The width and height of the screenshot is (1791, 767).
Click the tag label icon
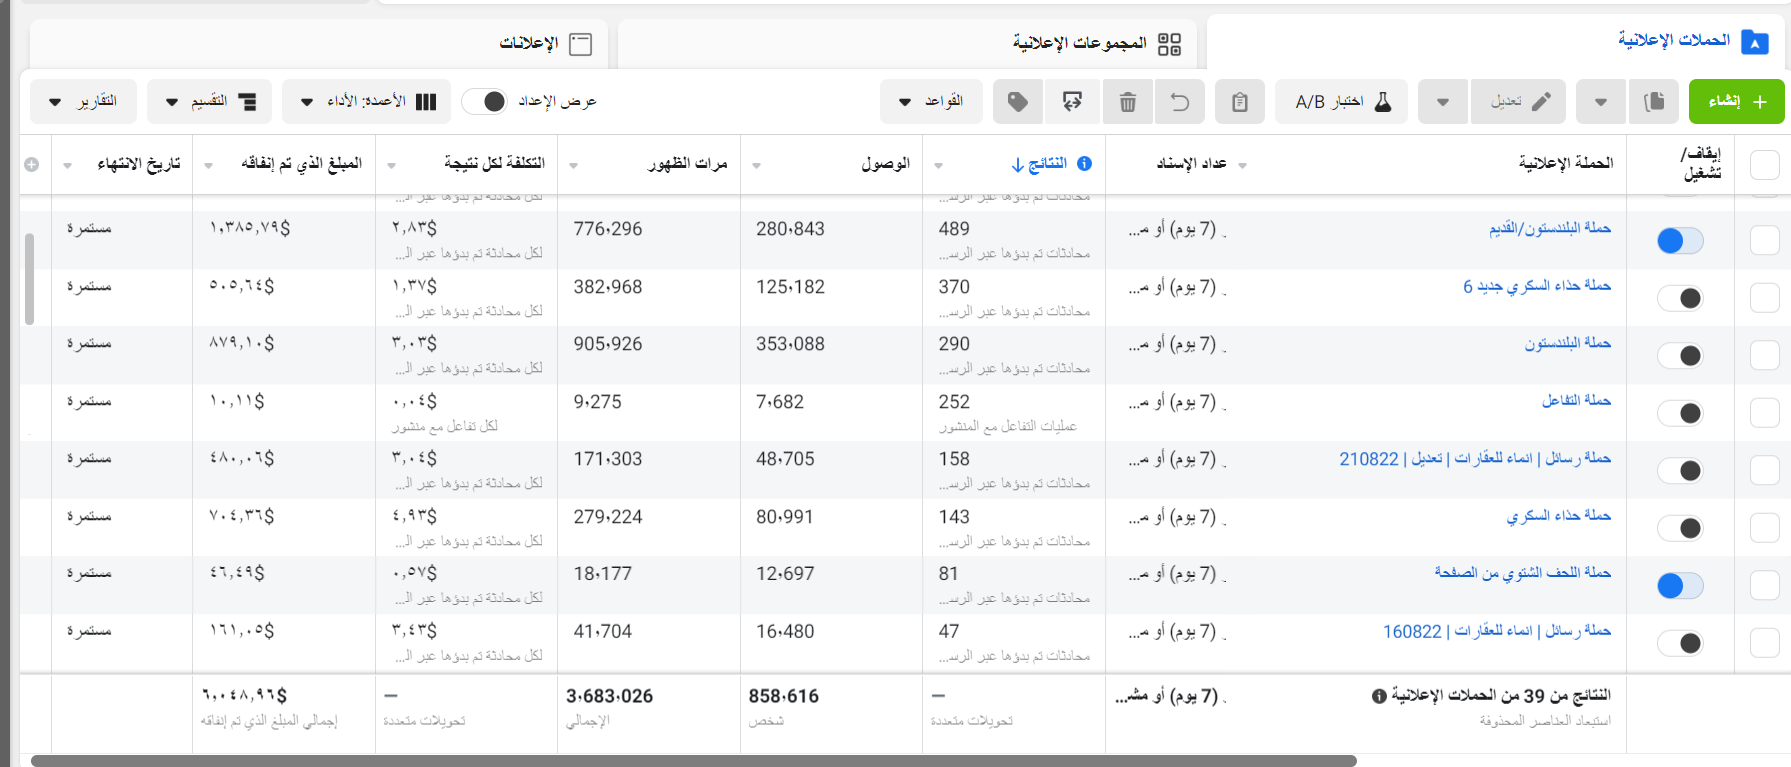[x=1017, y=102]
